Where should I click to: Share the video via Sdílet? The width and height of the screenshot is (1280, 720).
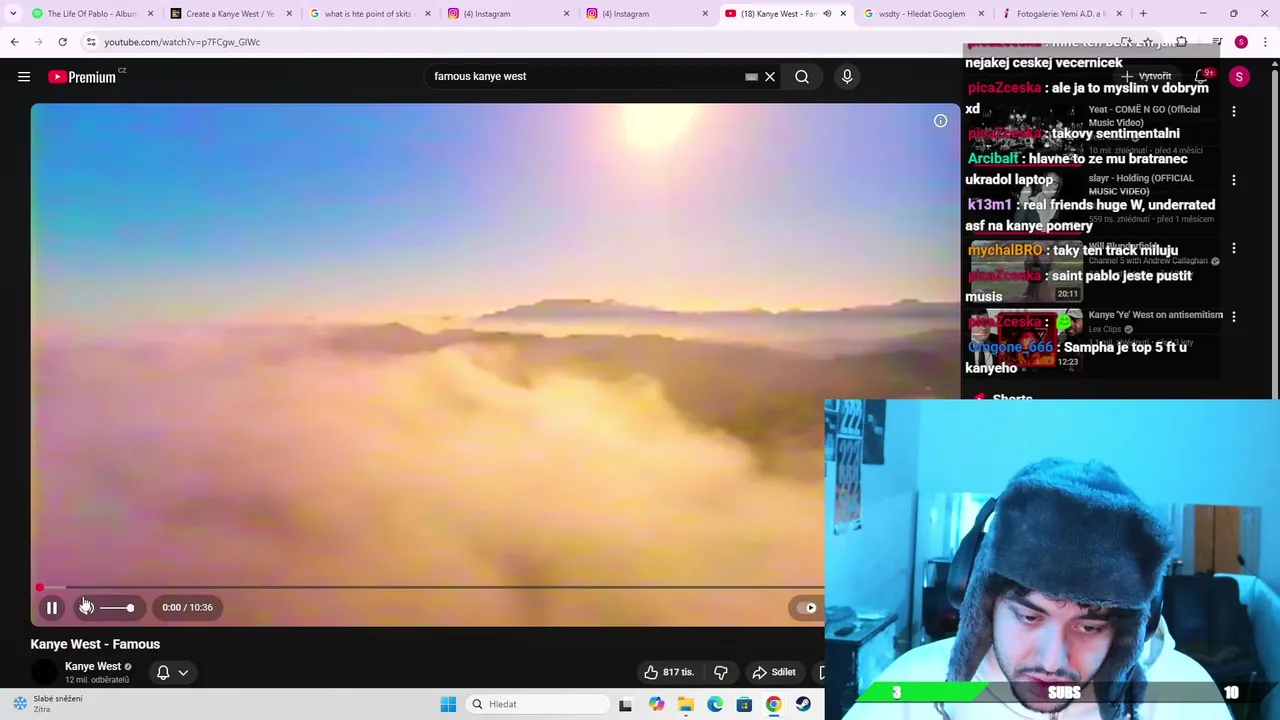coord(775,672)
